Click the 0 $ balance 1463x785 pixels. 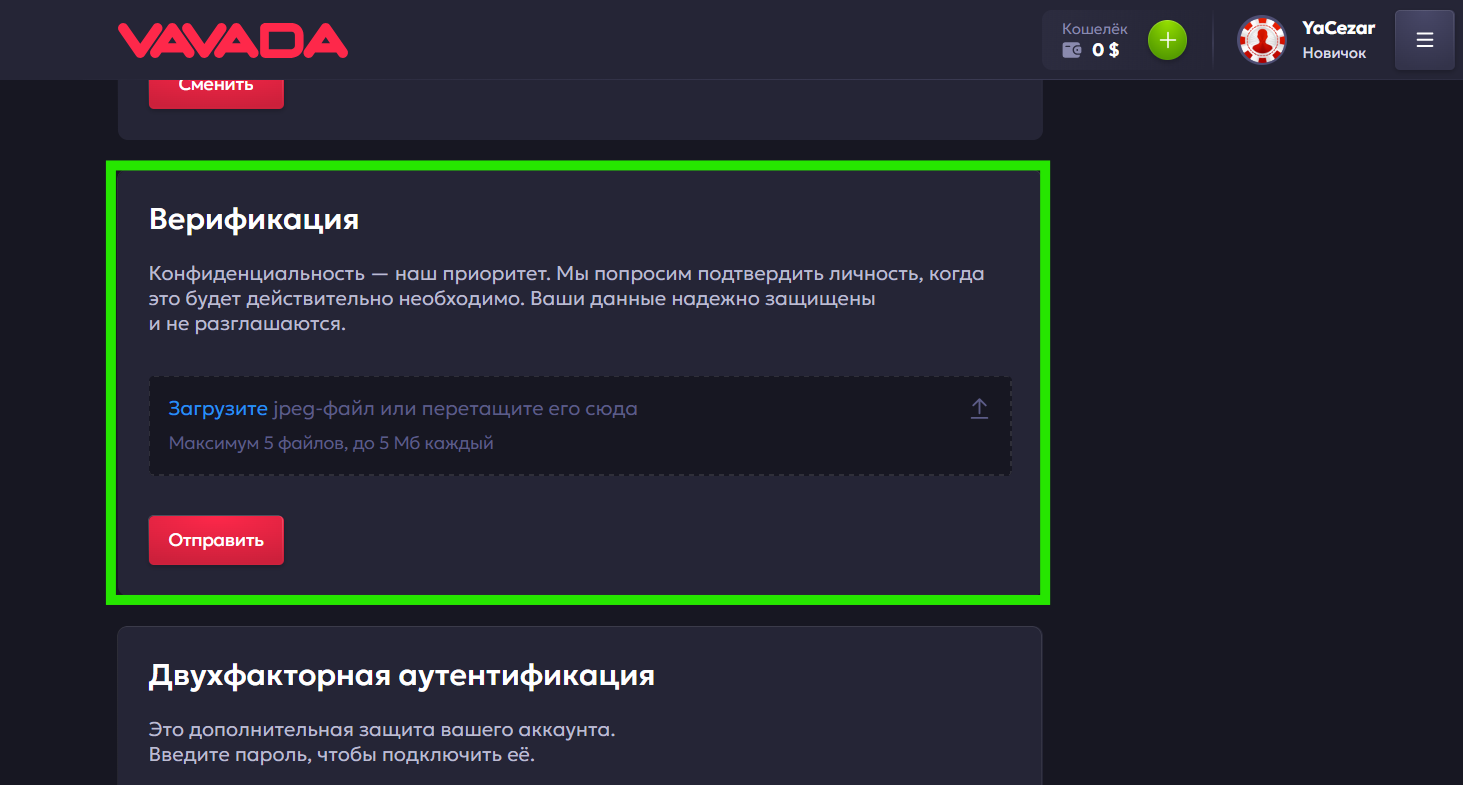tap(1105, 50)
